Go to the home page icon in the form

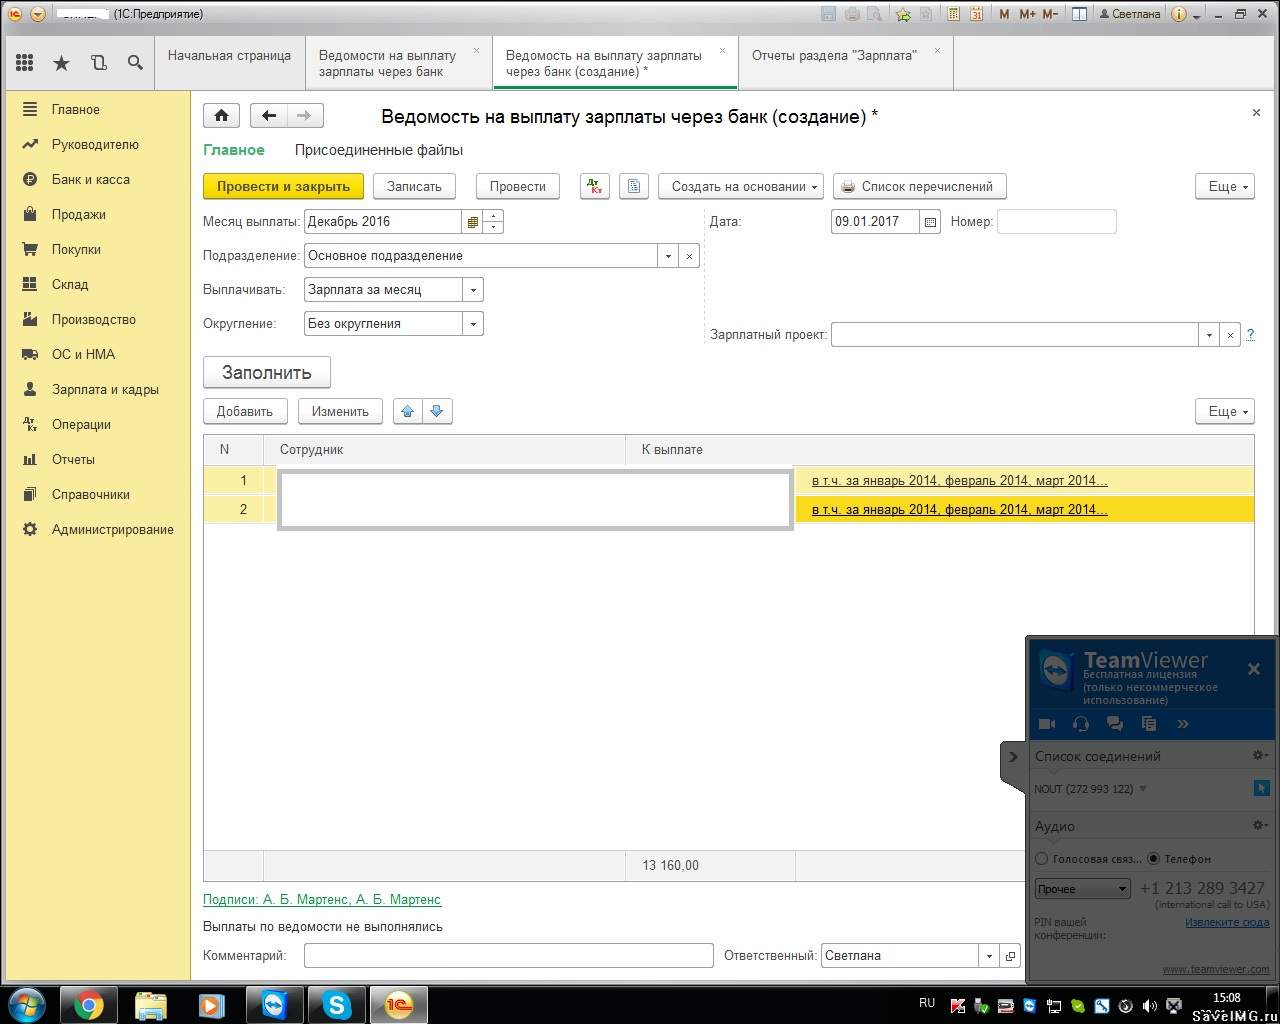(222, 116)
